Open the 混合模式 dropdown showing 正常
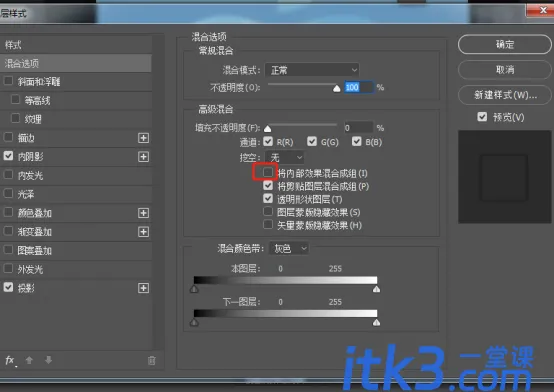 tap(312, 70)
